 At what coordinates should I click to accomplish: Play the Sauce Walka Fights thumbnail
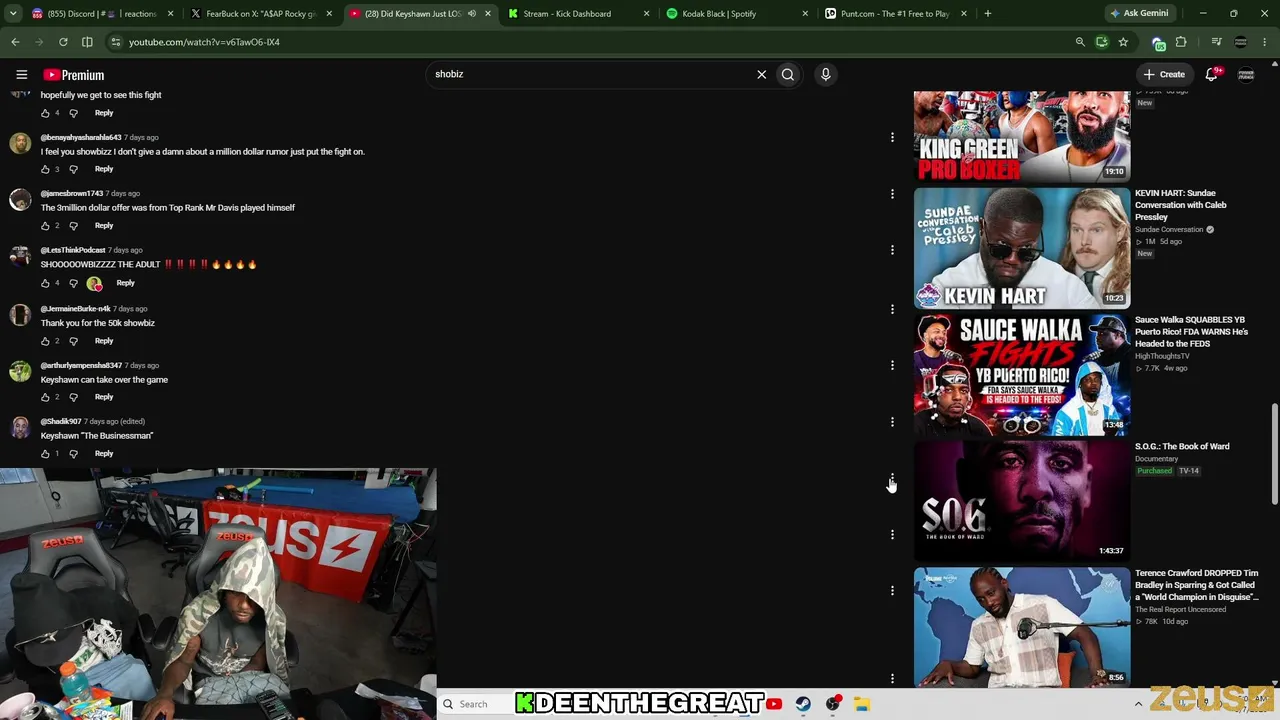1022,375
